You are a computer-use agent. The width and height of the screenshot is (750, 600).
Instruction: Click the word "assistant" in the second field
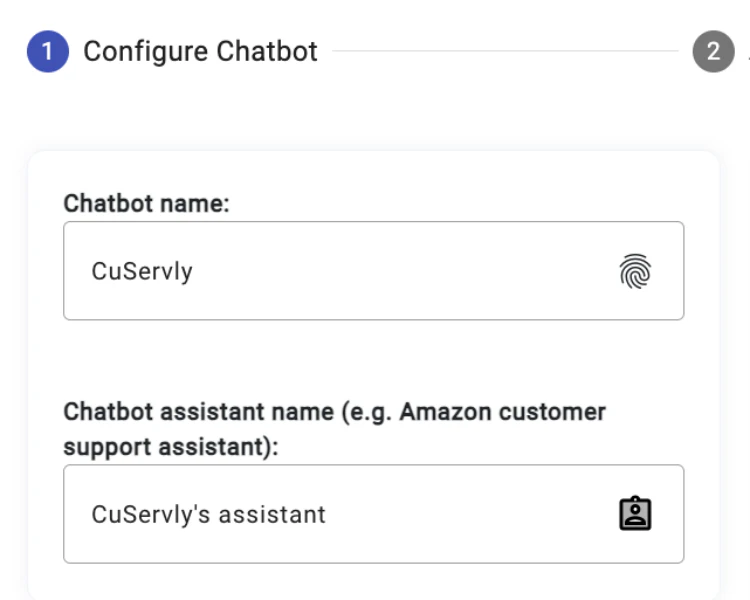click(274, 514)
